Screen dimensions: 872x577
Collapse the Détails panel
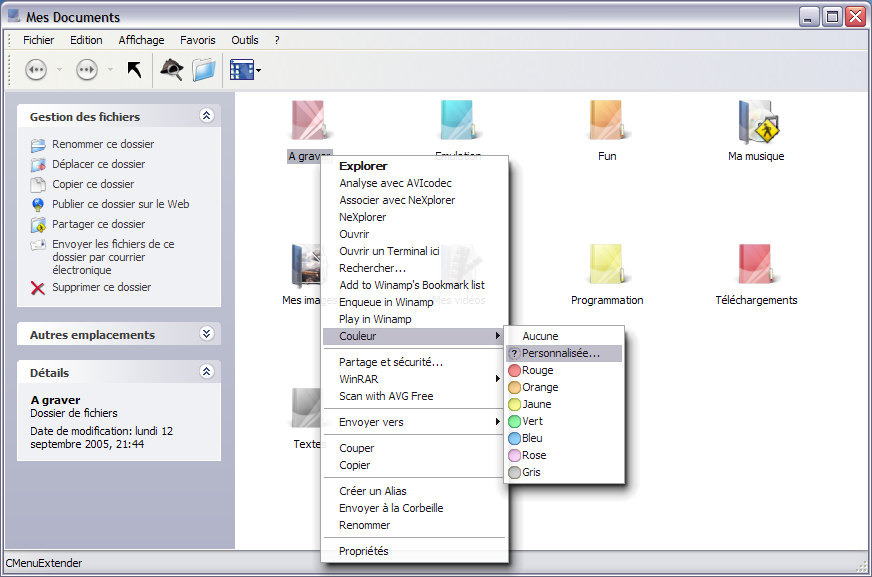(x=206, y=372)
